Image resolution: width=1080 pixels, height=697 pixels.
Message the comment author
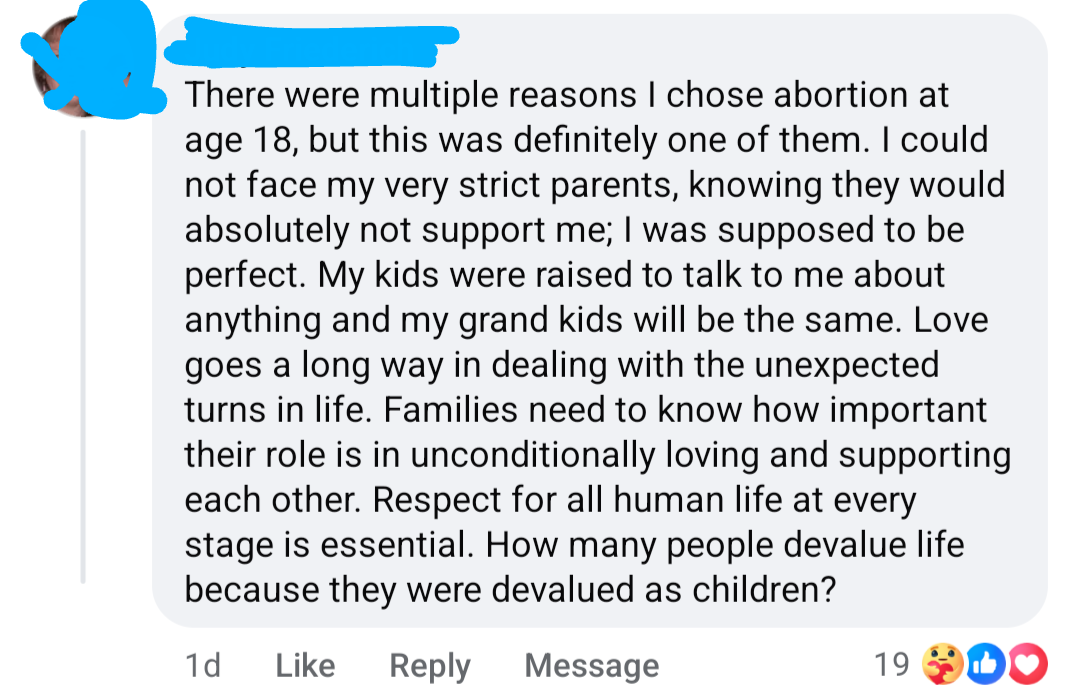tap(591, 665)
